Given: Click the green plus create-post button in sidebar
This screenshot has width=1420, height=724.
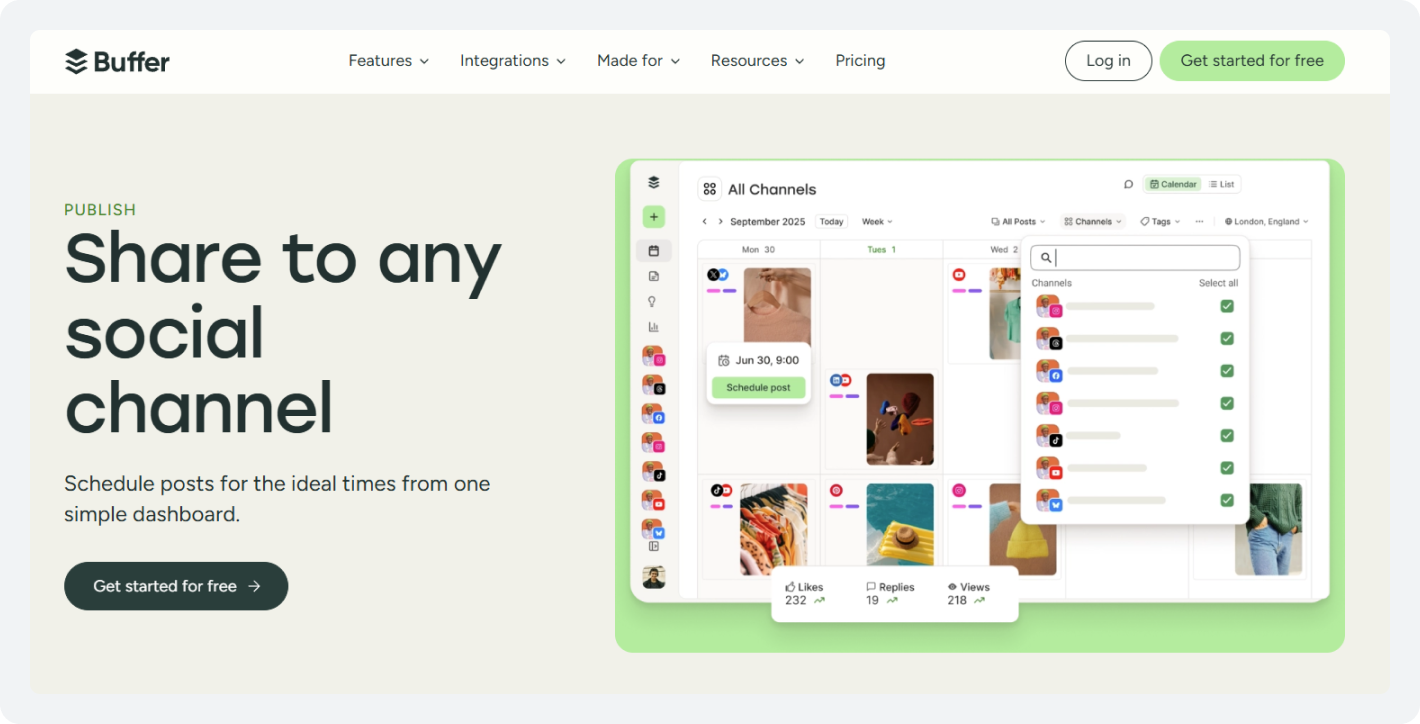Looking at the screenshot, I should pos(654,216).
